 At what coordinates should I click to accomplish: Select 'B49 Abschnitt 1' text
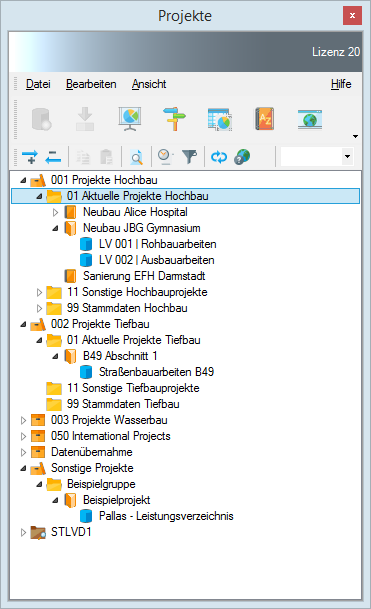click(x=120, y=356)
